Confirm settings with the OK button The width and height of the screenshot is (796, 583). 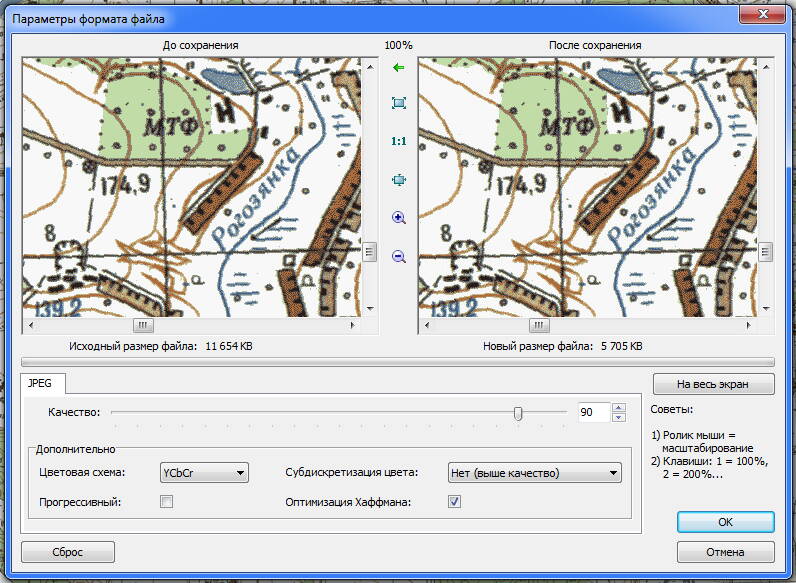tap(725, 522)
